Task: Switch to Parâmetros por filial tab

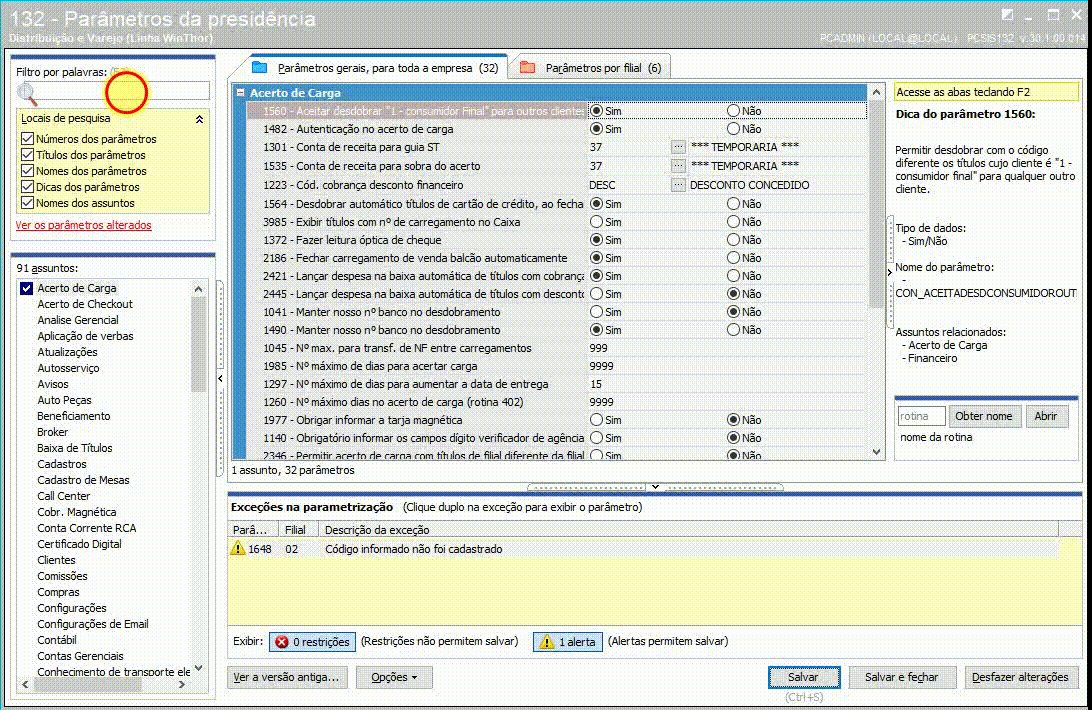Action: coord(591,68)
